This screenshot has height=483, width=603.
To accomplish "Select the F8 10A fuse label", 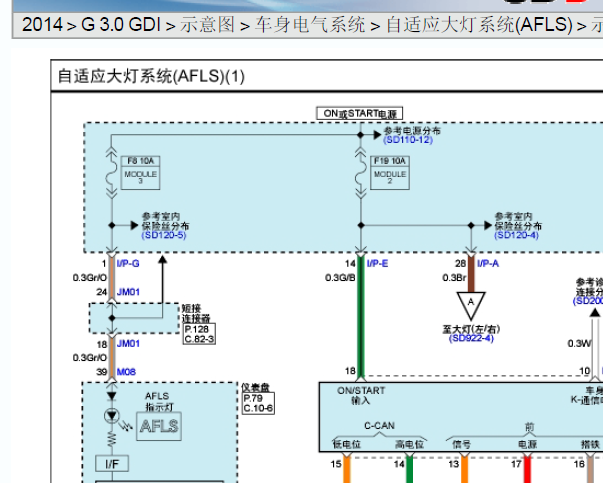I will point(140,161).
